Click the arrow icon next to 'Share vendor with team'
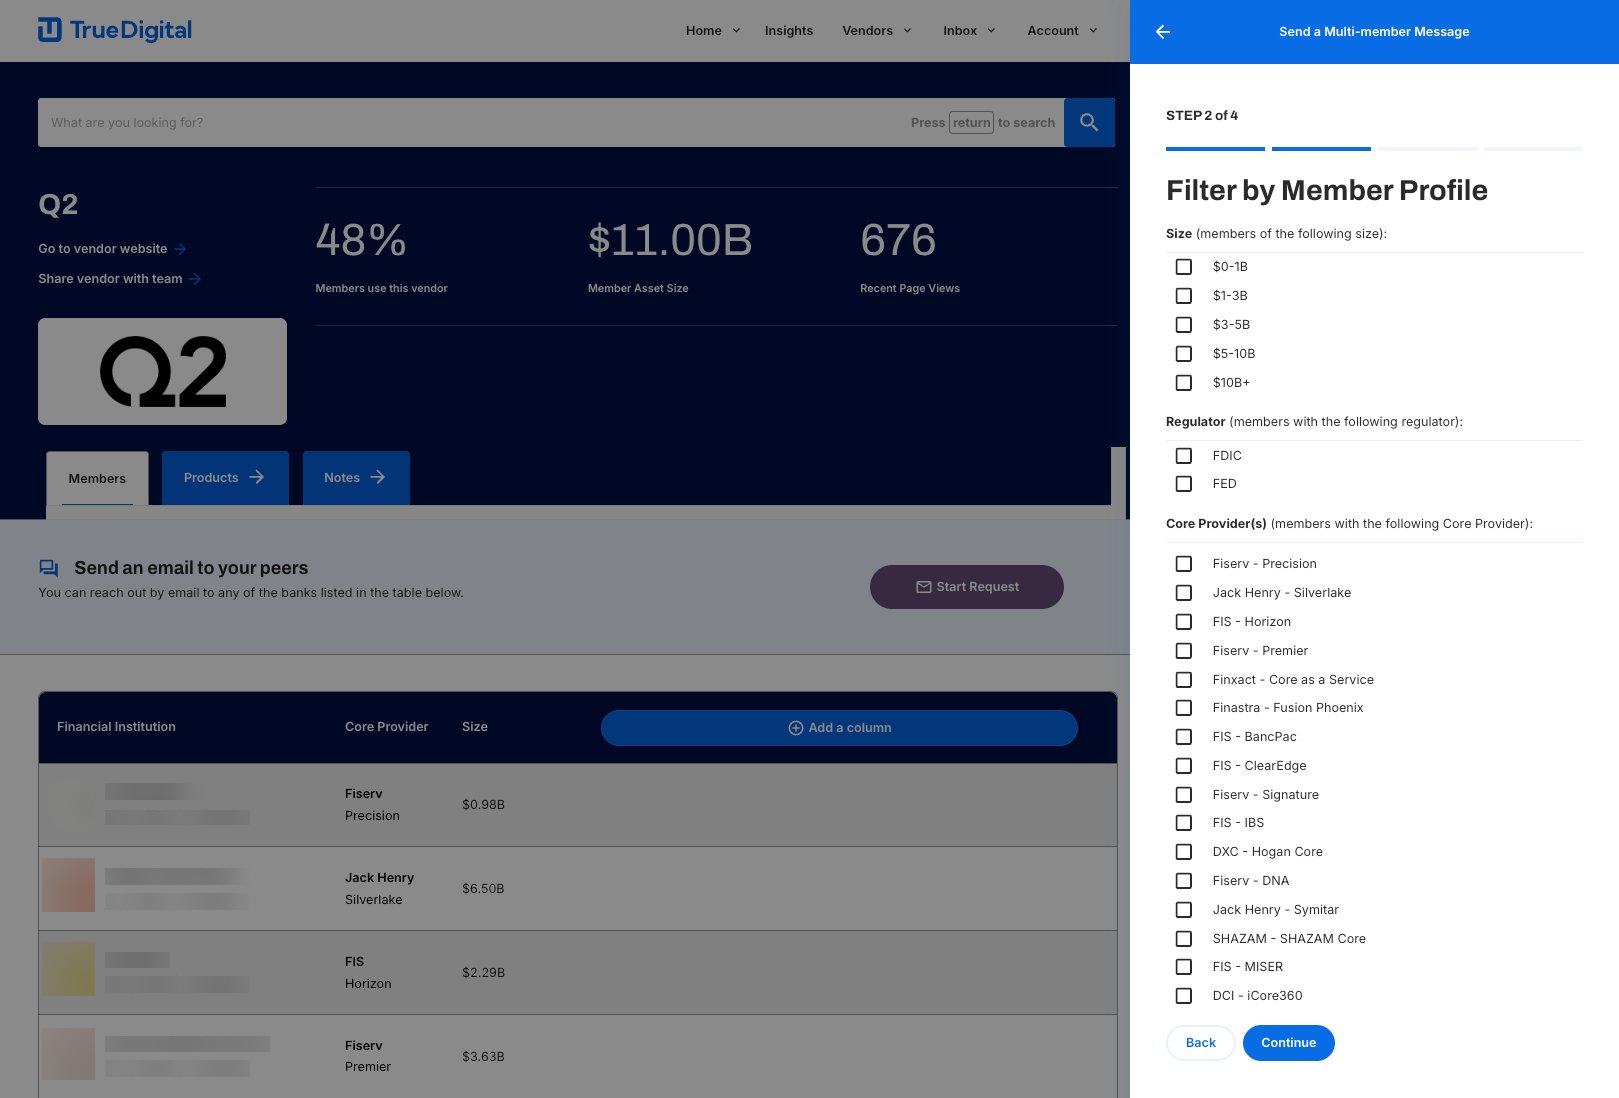 point(196,279)
